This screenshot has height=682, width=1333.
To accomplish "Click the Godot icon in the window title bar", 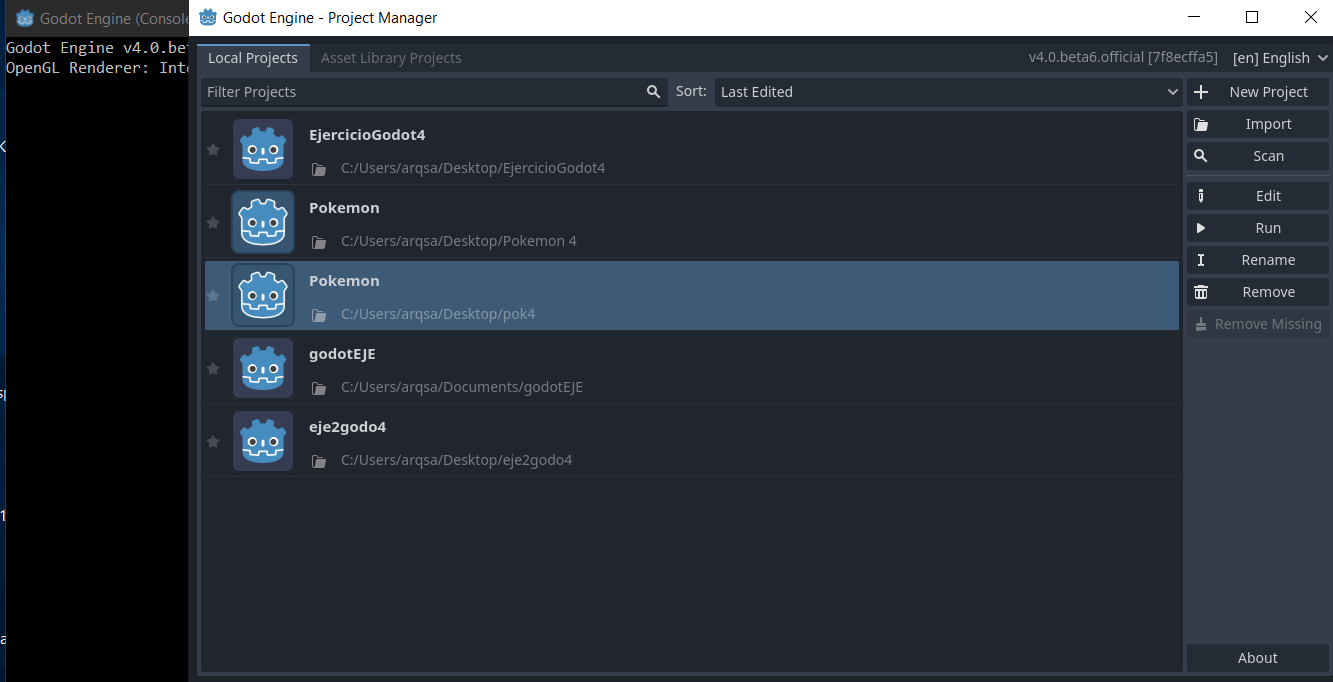I will pos(207,17).
